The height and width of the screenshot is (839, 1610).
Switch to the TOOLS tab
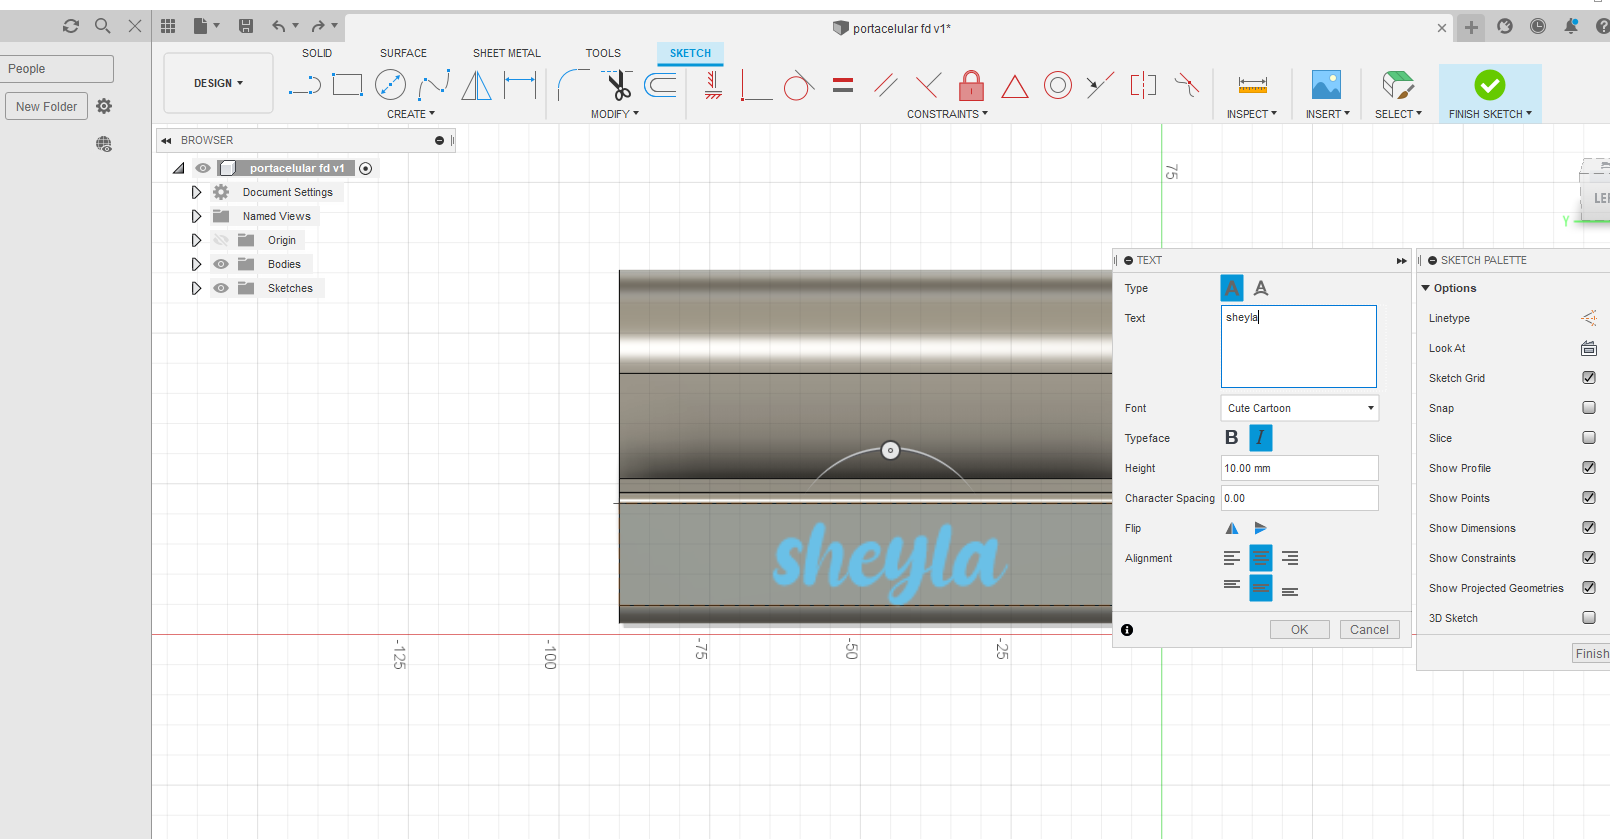tap(603, 53)
